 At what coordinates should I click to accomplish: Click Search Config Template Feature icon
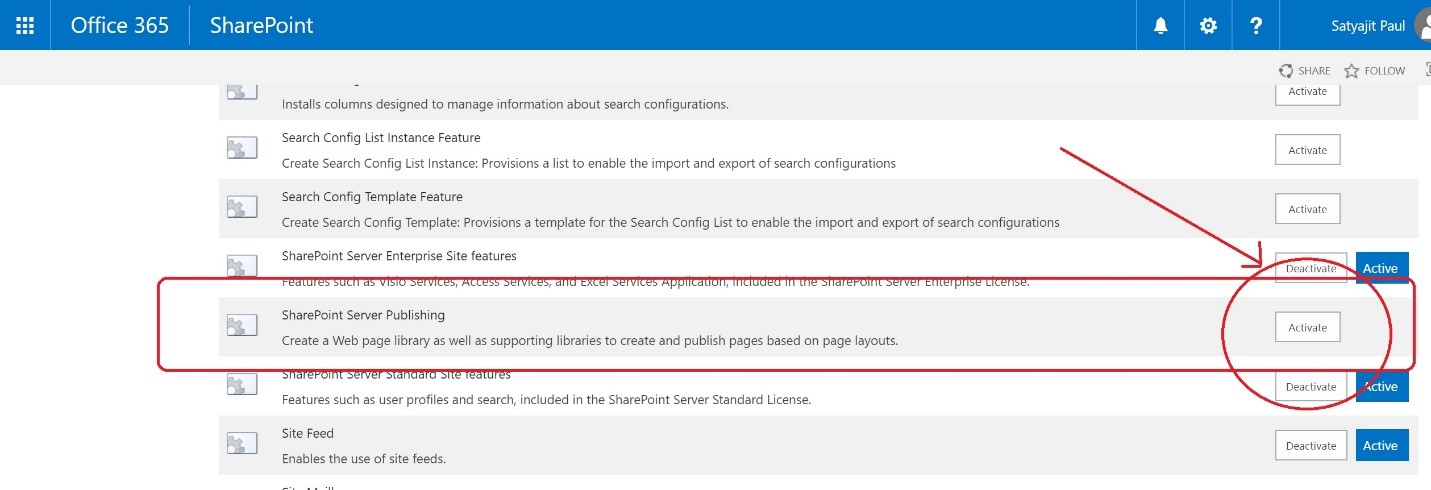click(x=242, y=208)
